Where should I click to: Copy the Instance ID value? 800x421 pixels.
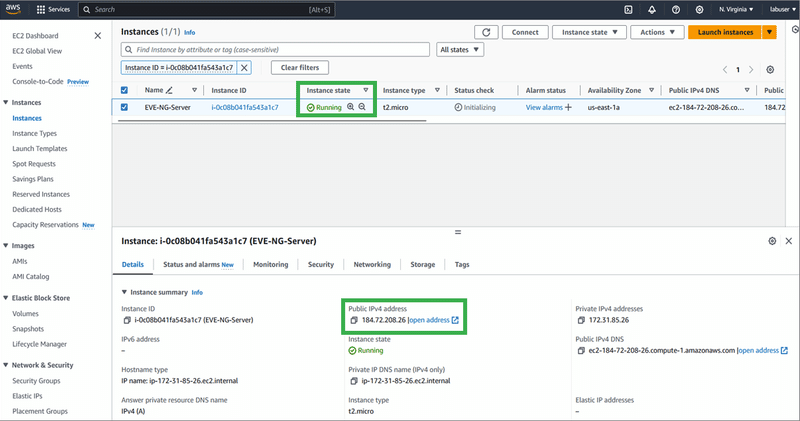click(x=127, y=320)
